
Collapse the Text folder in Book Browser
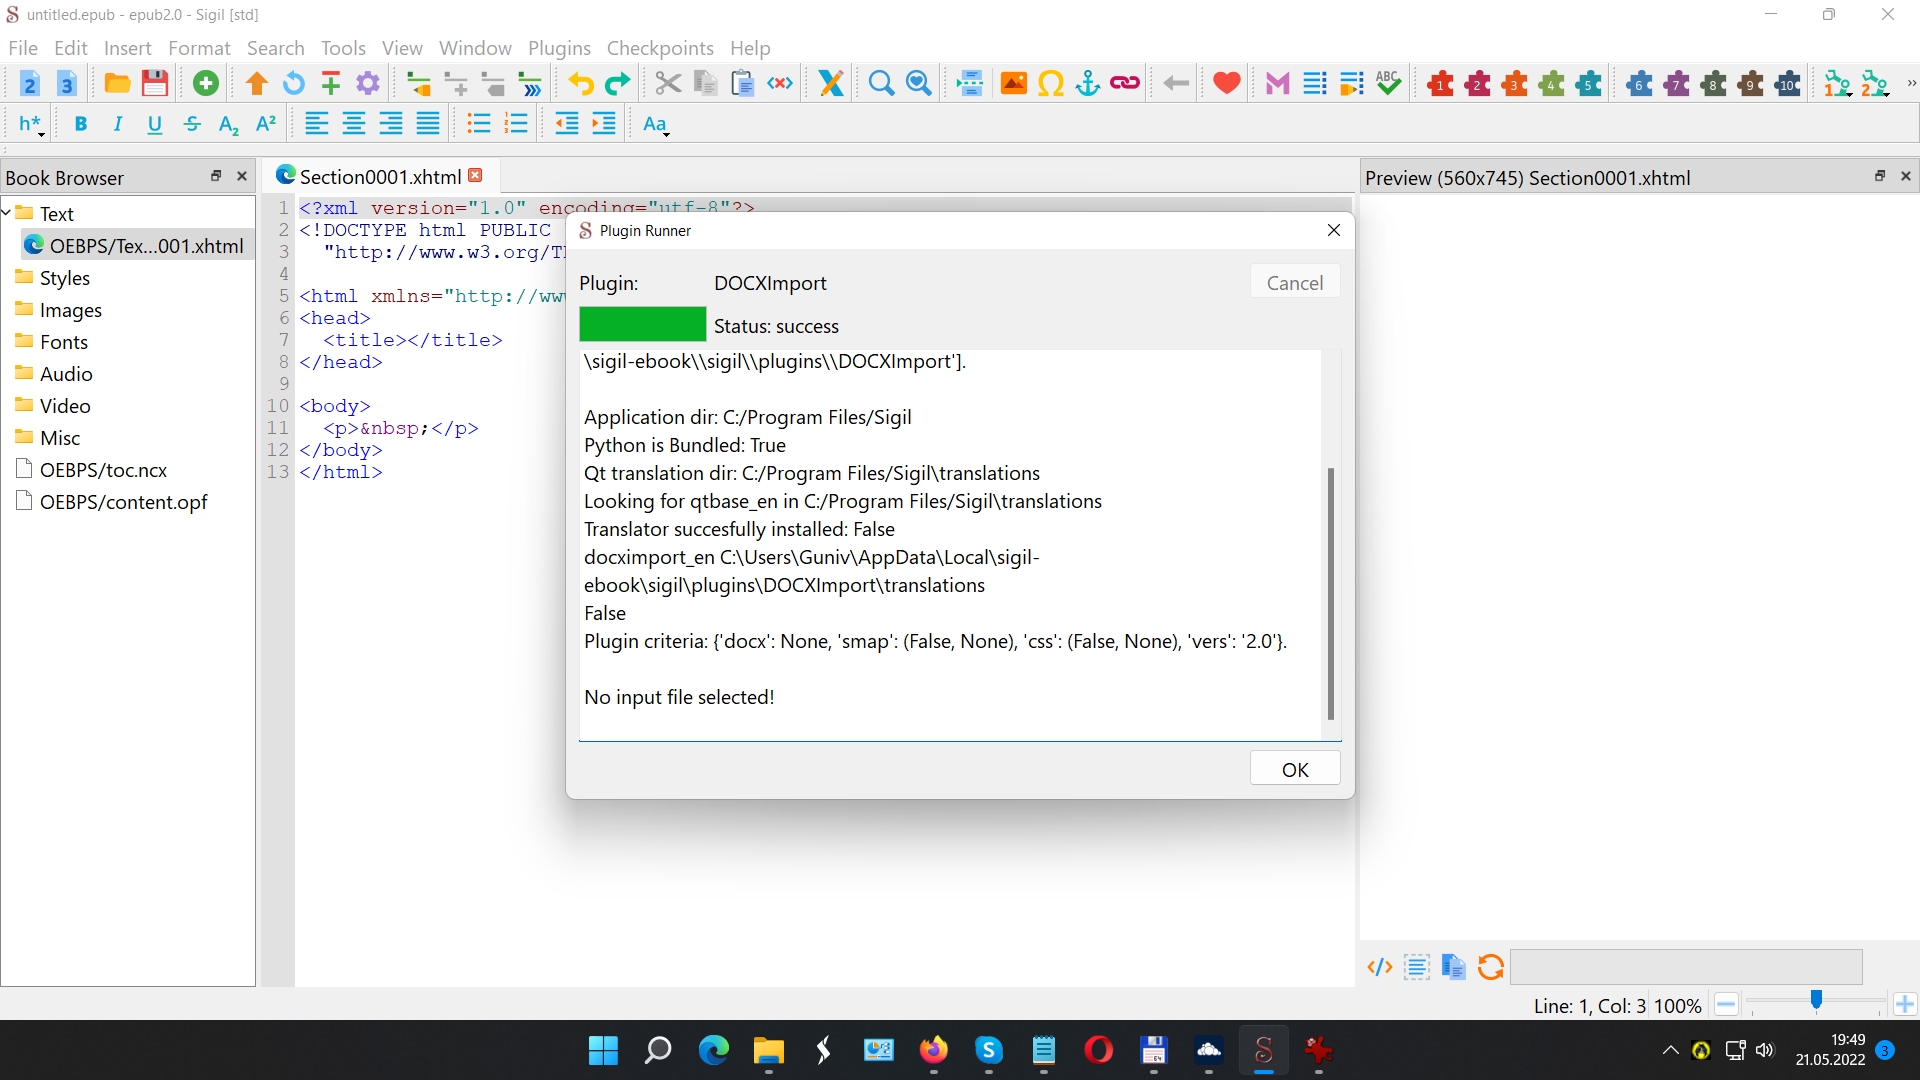(7, 213)
